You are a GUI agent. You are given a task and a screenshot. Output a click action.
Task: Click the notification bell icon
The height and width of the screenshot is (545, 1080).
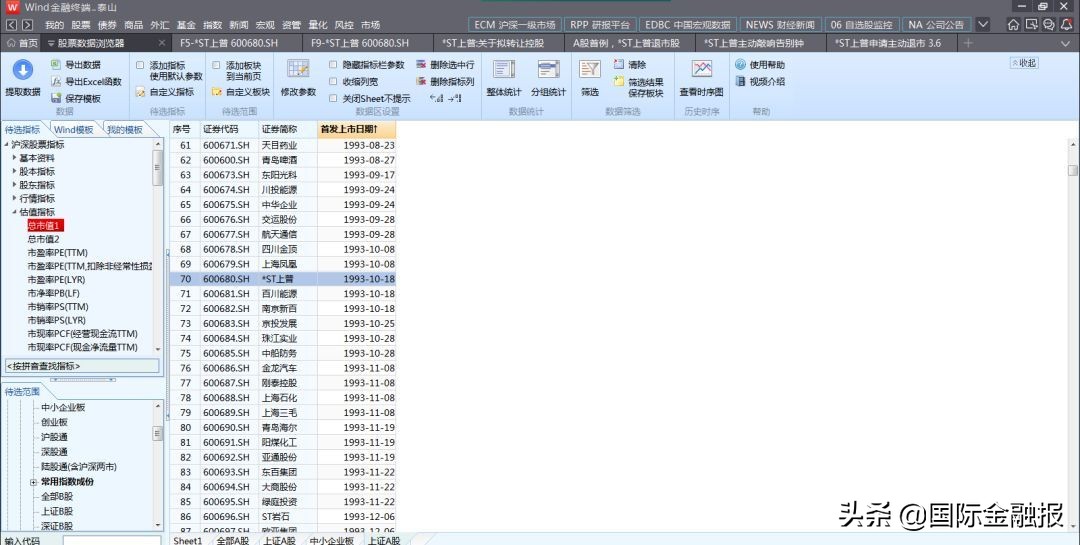pos(1066,25)
